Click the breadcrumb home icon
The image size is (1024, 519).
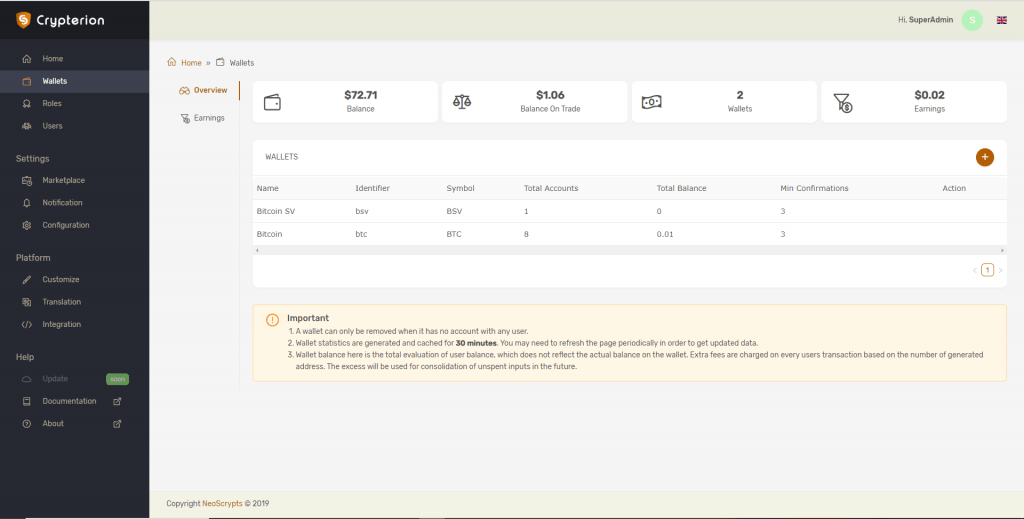172,62
